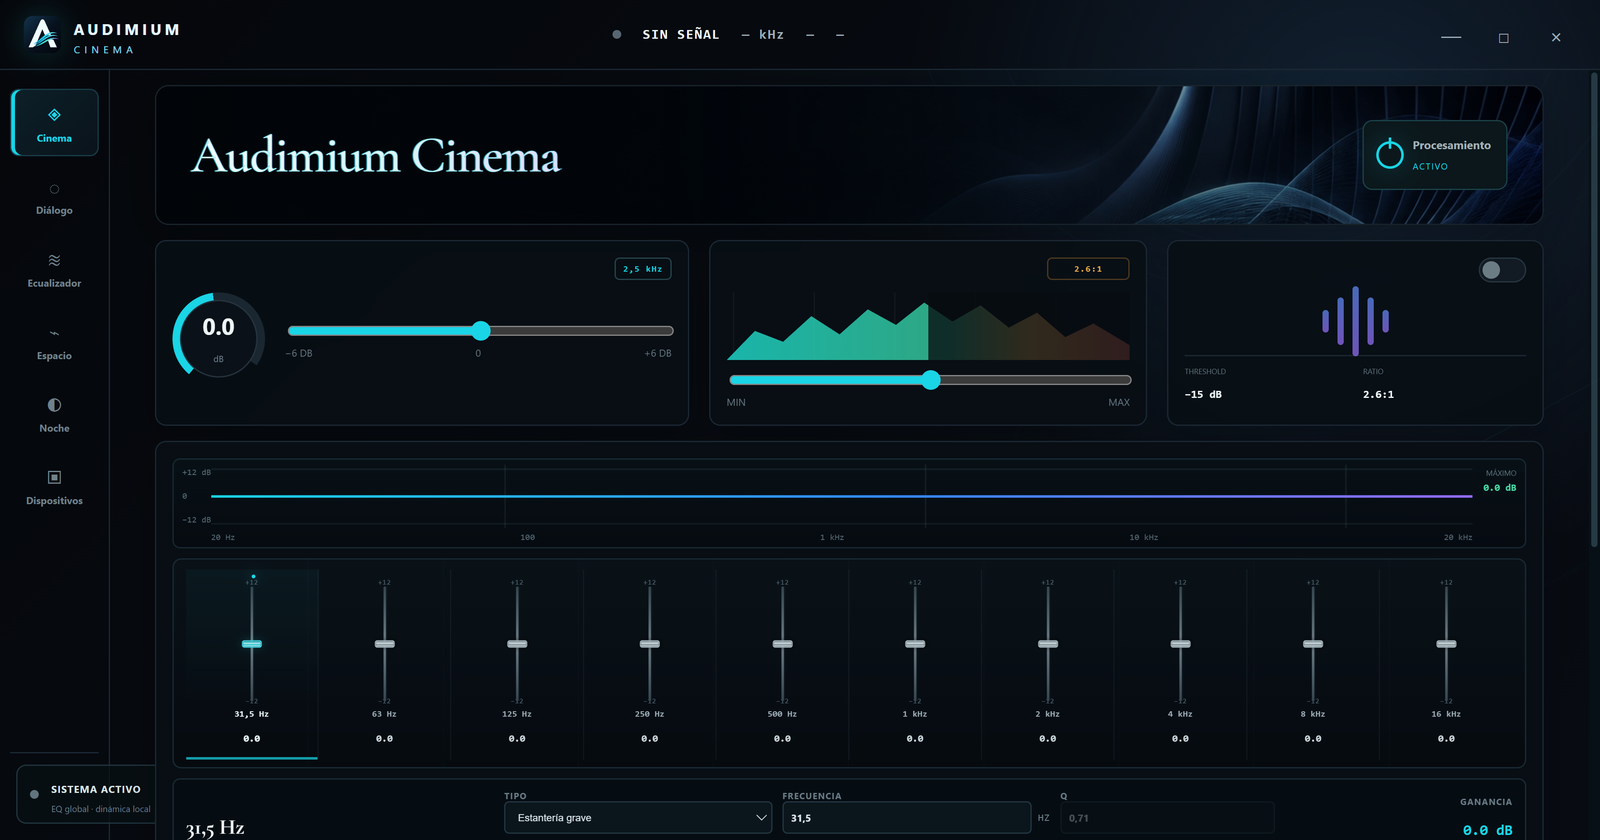The height and width of the screenshot is (840, 1600).
Task: Select the 8 kHz band fader
Action: coord(1313,644)
